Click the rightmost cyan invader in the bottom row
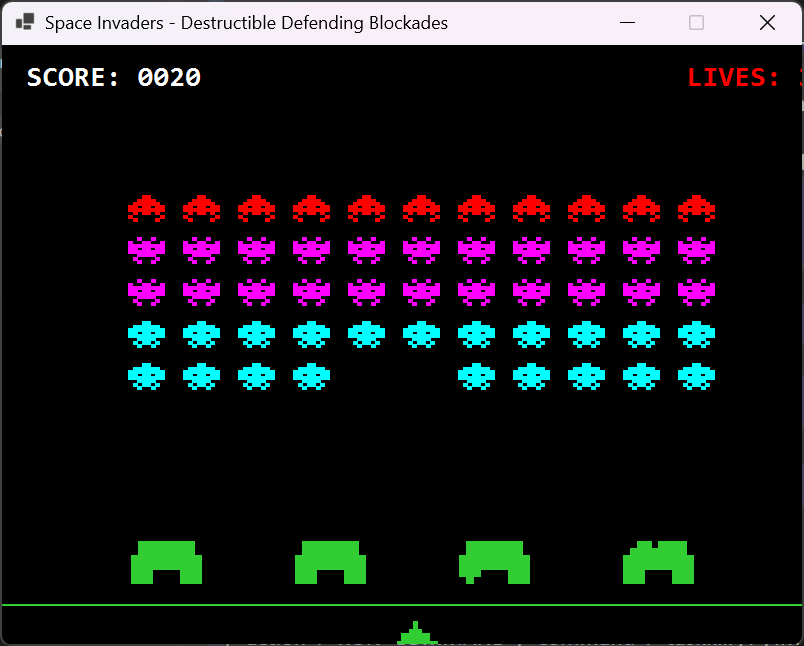This screenshot has width=804, height=646. point(696,376)
